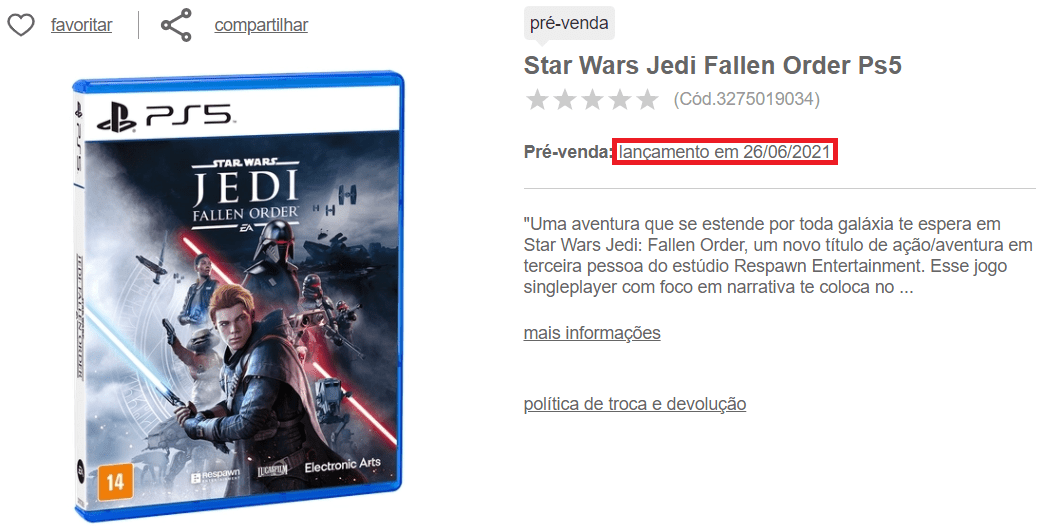Click the age rating 14 badge
The height and width of the screenshot is (531, 1040).
pos(114,481)
